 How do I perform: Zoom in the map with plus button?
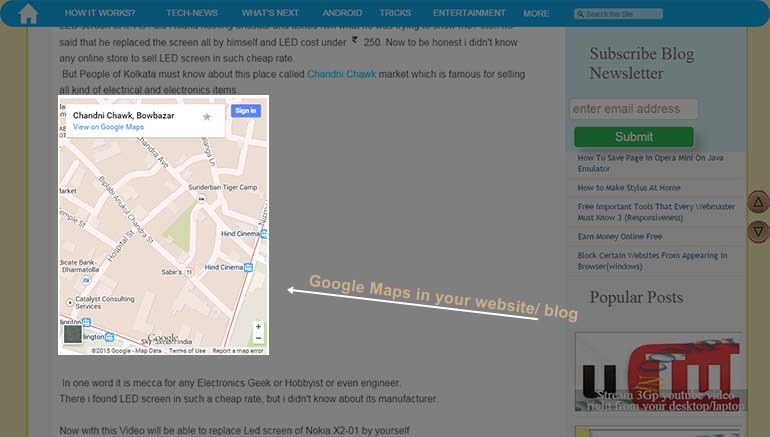(x=258, y=327)
